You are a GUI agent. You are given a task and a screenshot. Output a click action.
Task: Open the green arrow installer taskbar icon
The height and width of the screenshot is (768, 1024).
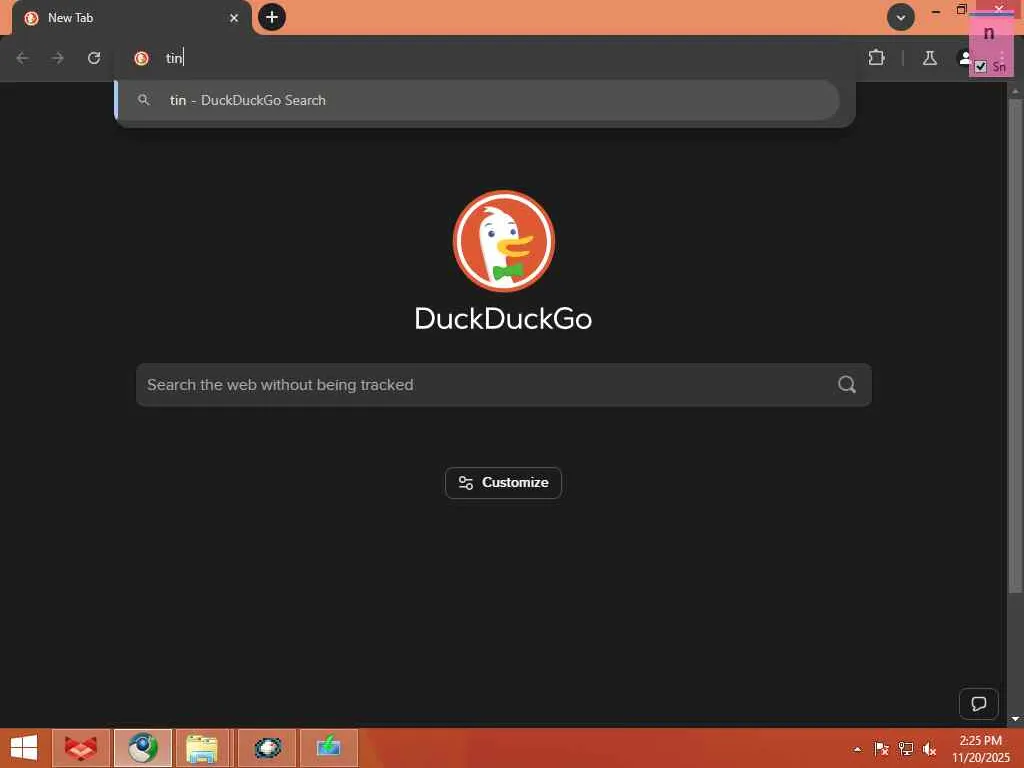328,748
